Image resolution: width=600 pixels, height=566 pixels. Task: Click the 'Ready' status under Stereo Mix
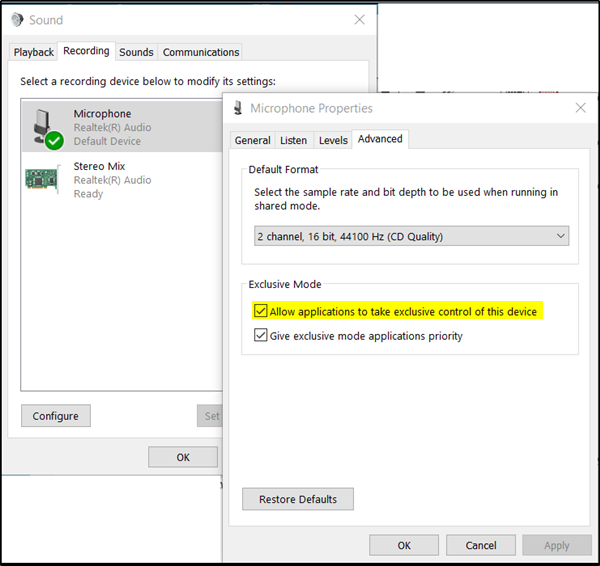[x=88, y=194]
